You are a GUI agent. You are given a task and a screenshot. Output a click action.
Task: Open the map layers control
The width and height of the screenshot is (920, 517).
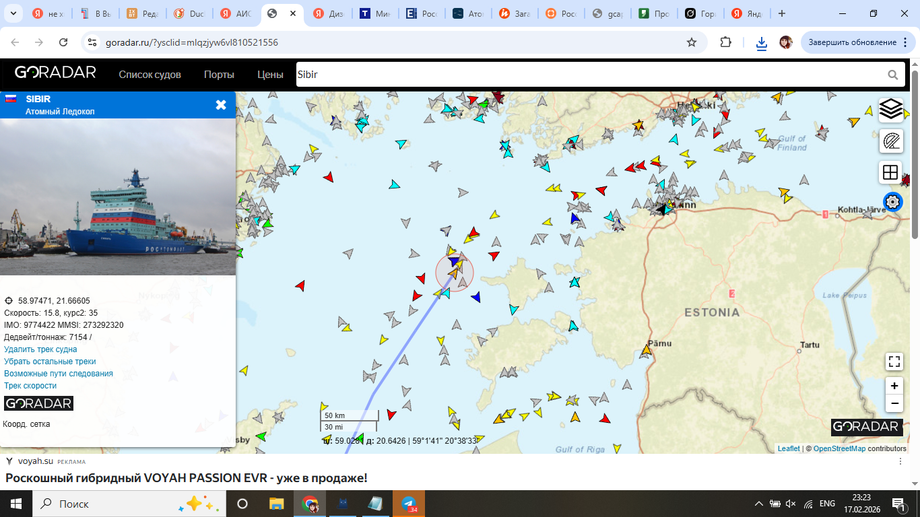point(891,109)
